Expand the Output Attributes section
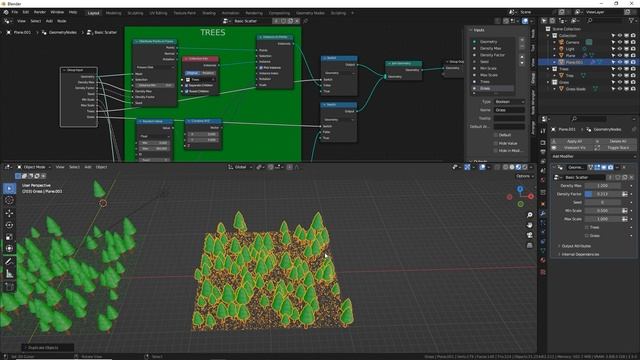The image size is (640, 360). pos(576,246)
